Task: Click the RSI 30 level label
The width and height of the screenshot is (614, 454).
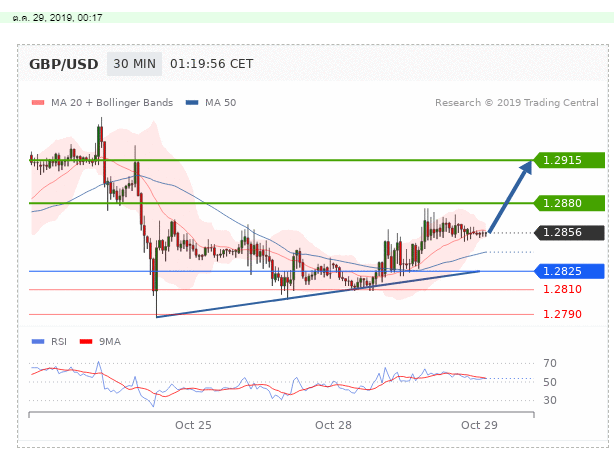Action: (550, 400)
